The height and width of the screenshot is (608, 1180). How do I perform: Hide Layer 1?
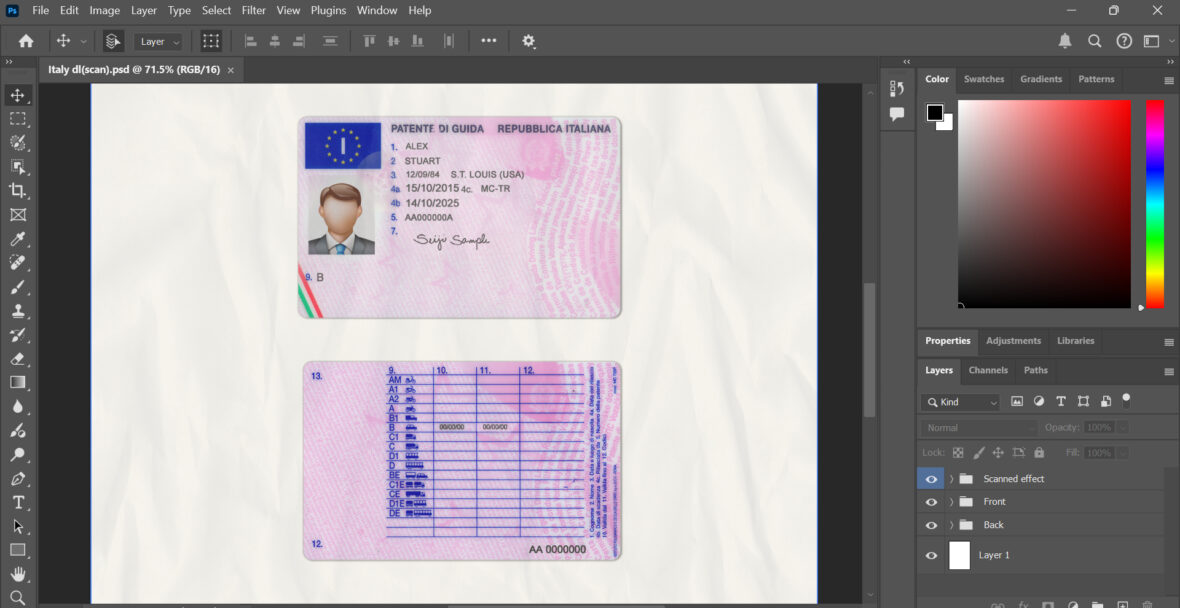click(932, 555)
